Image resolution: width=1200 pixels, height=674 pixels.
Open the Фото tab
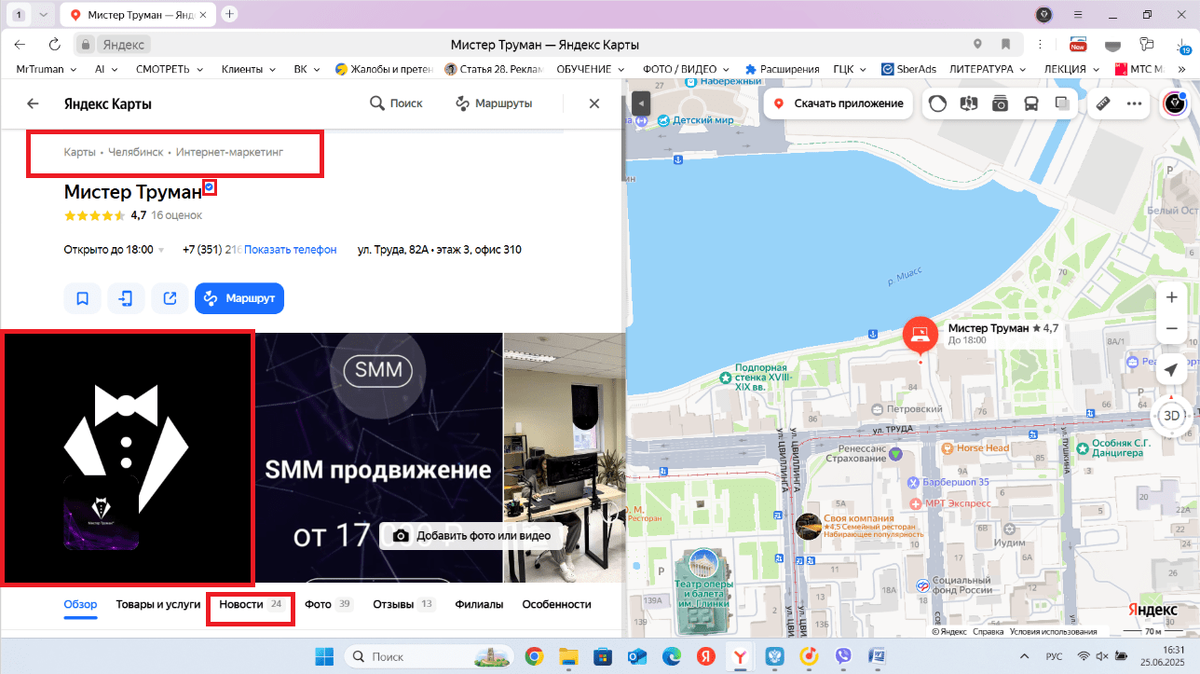[x=329, y=605]
